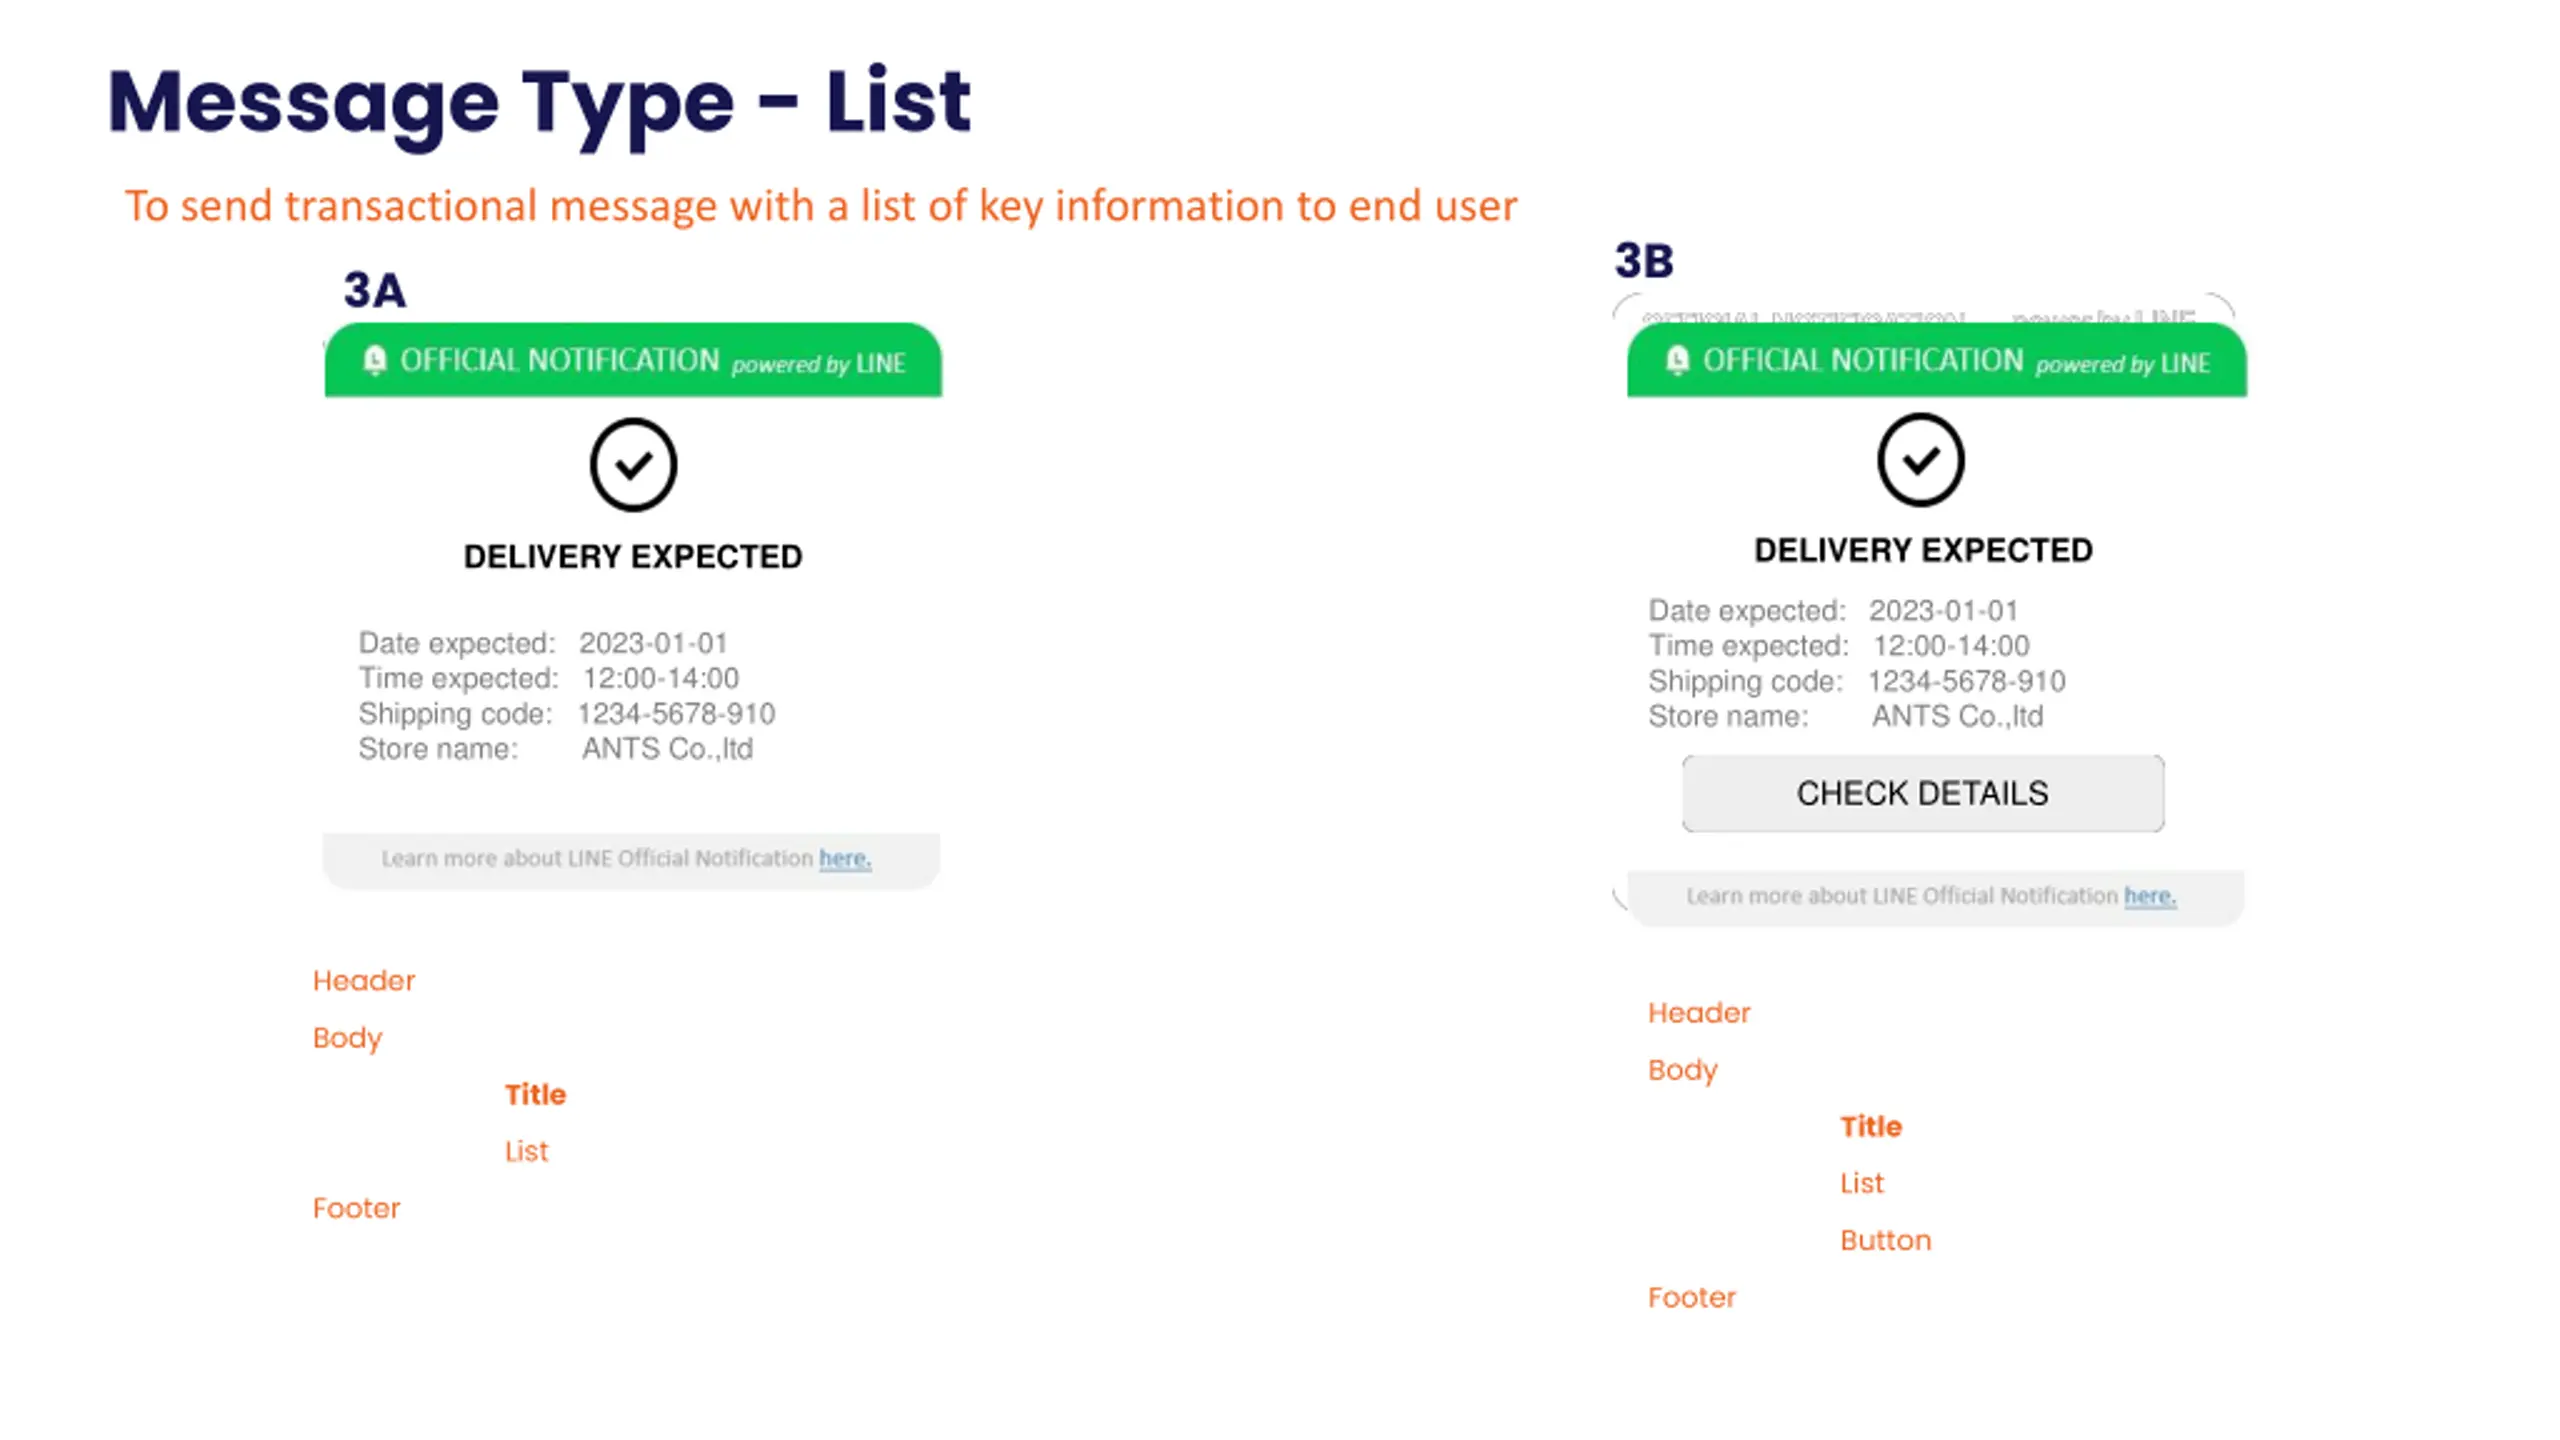The image size is (2560, 1440).
Task: Click the 3B time expected value 12:00-14:00
Action: [1950, 646]
